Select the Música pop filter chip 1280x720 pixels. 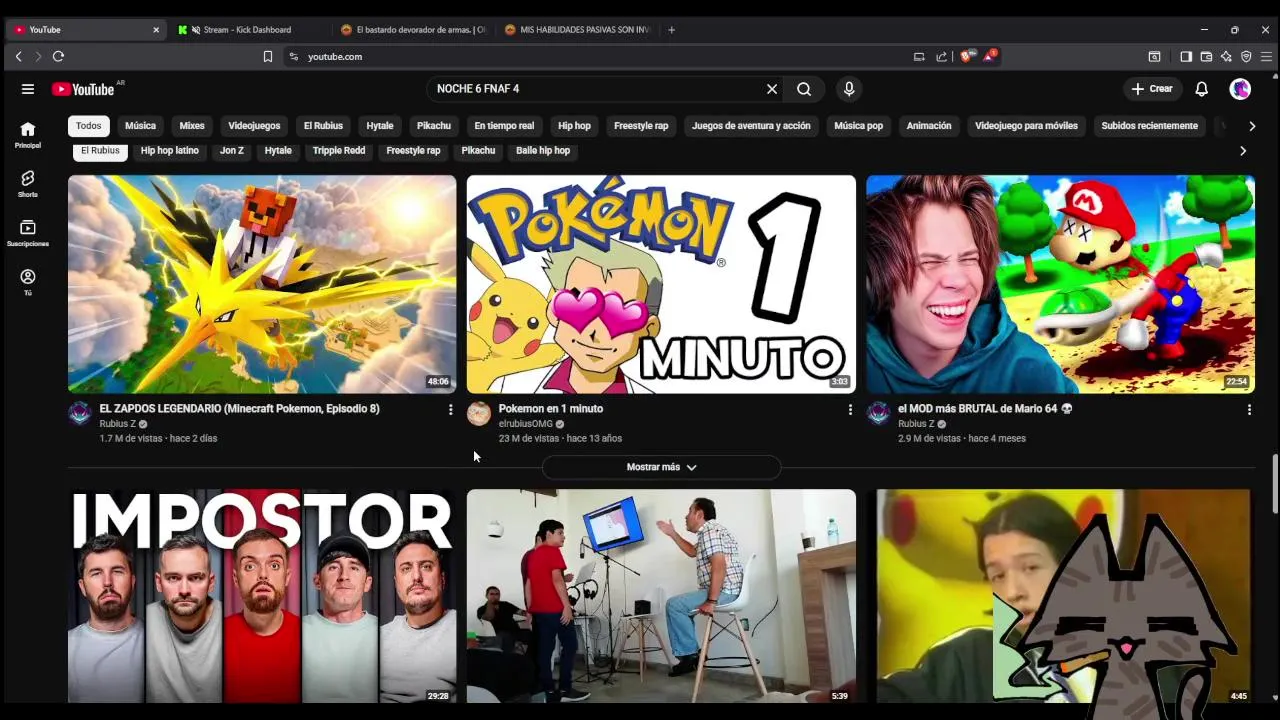pyautogui.click(x=859, y=126)
